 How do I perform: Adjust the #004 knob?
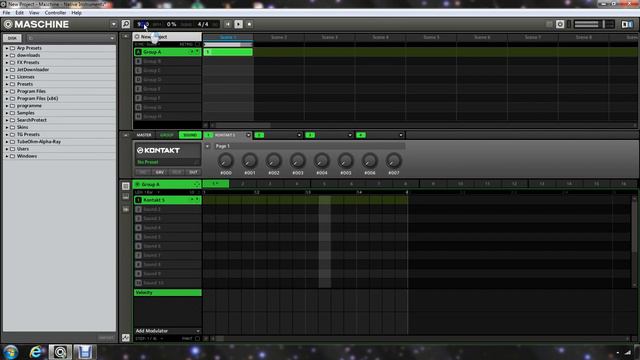(322, 161)
